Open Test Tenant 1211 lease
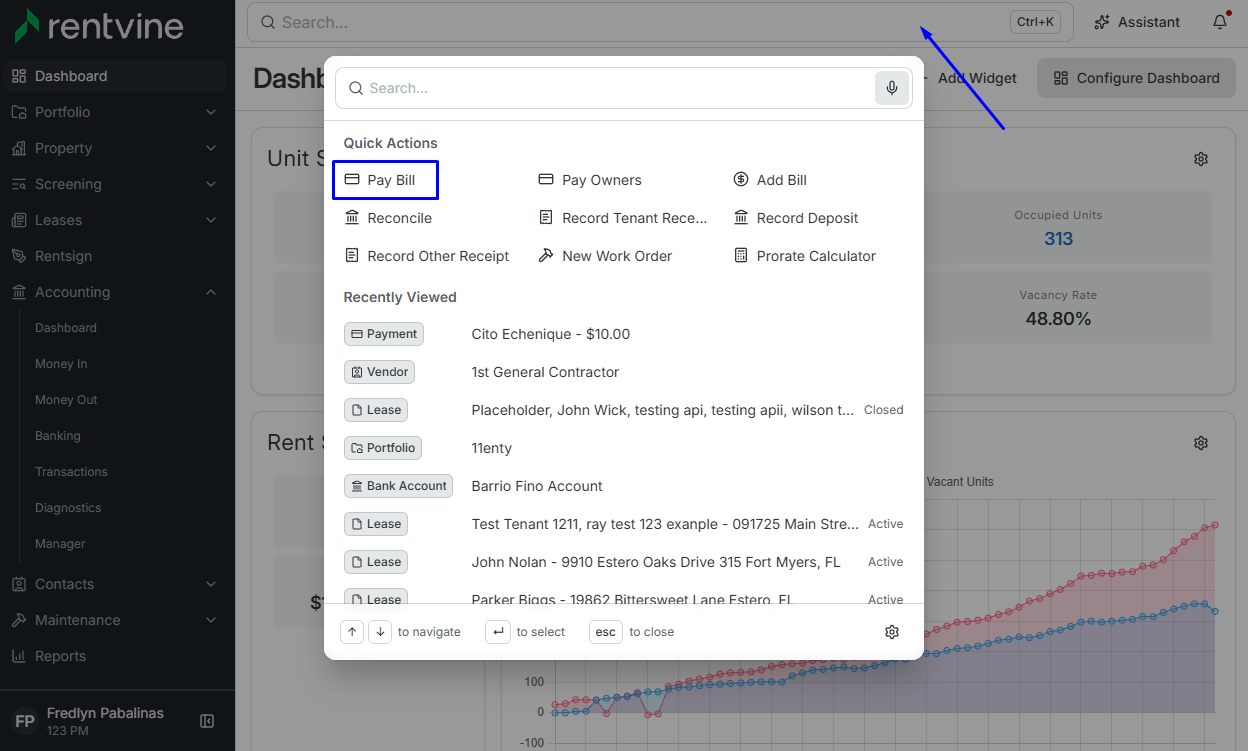Image resolution: width=1248 pixels, height=751 pixels. pyautogui.click(x=624, y=524)
